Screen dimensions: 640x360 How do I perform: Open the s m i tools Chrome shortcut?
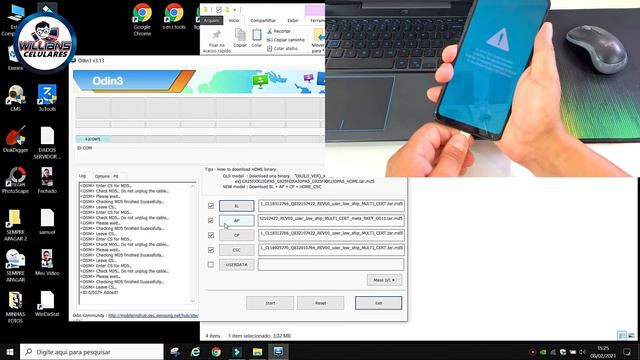pyautogui.click(x=174, y=16)
